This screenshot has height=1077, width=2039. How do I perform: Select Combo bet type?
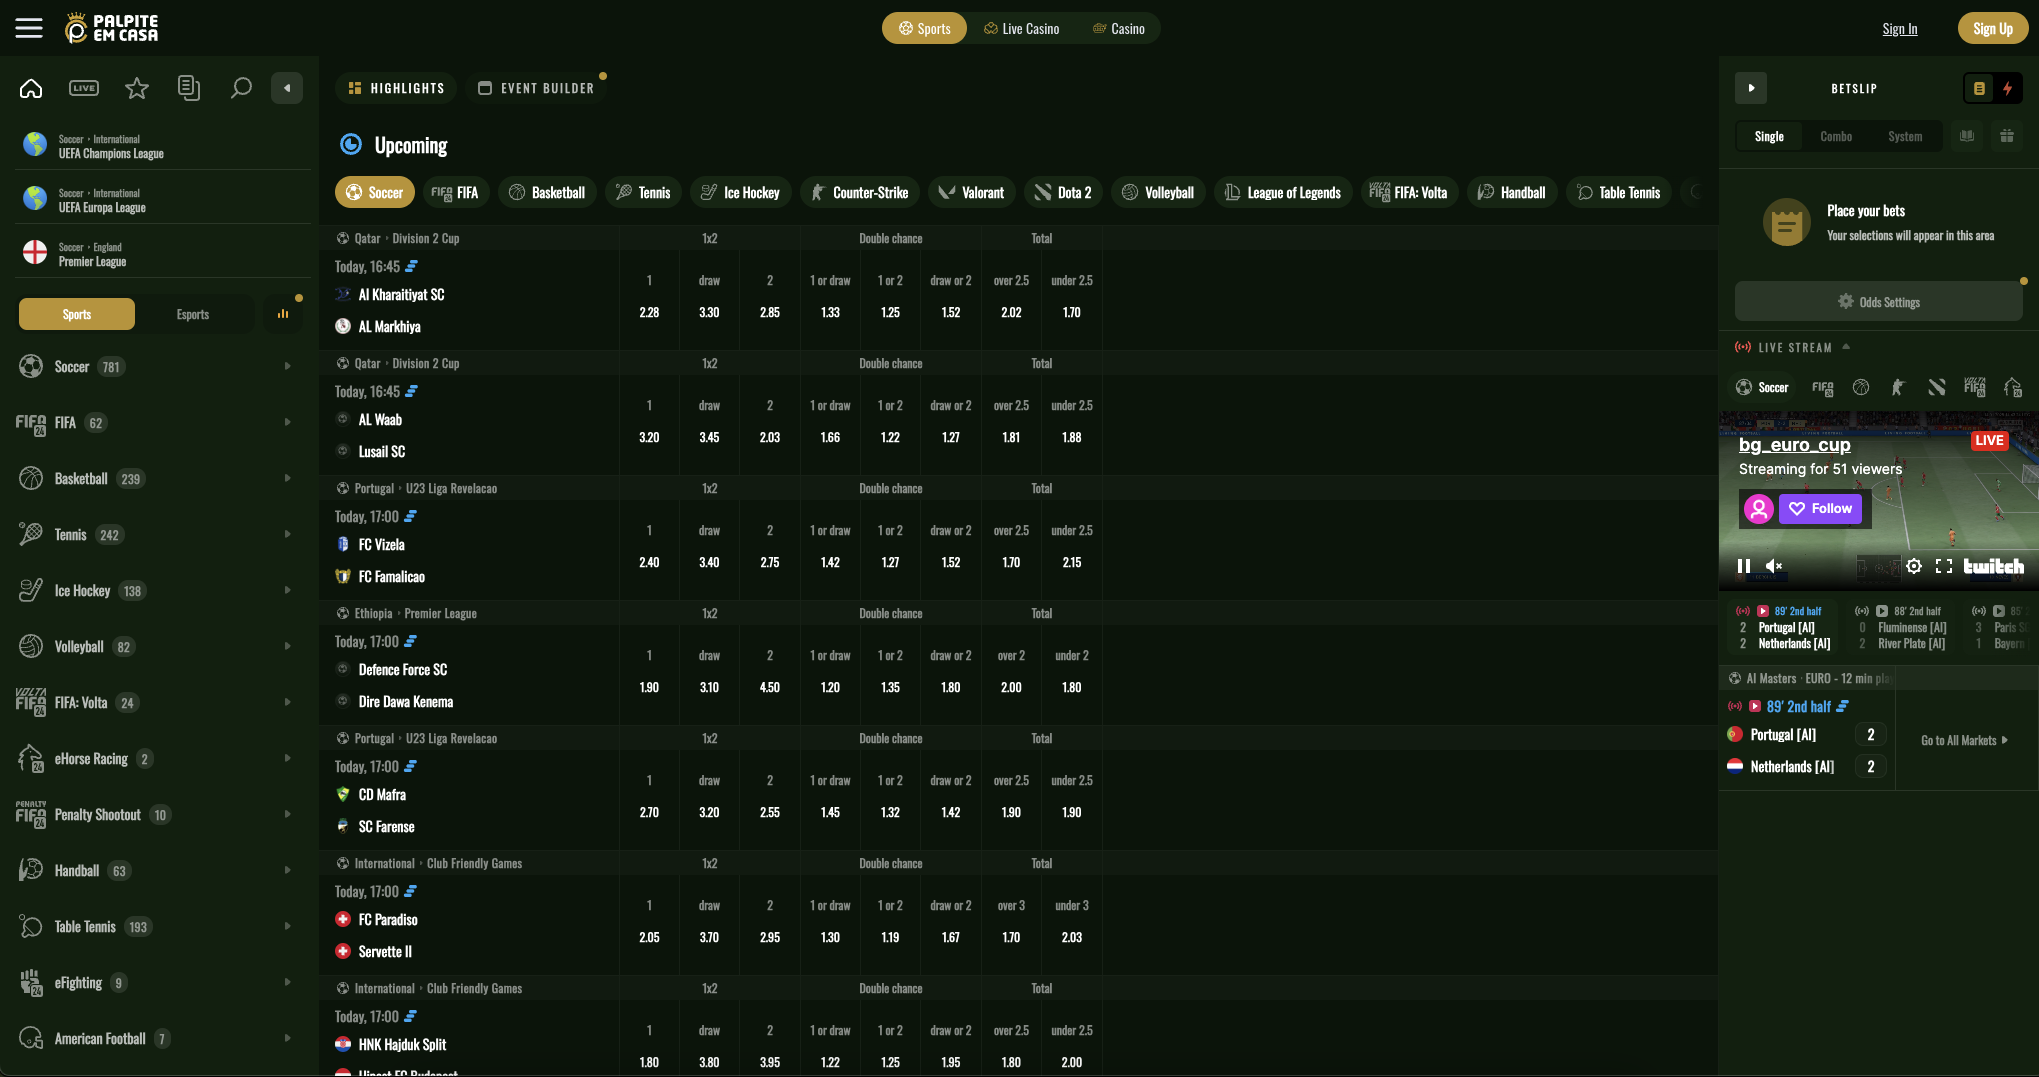point(1836,136)
